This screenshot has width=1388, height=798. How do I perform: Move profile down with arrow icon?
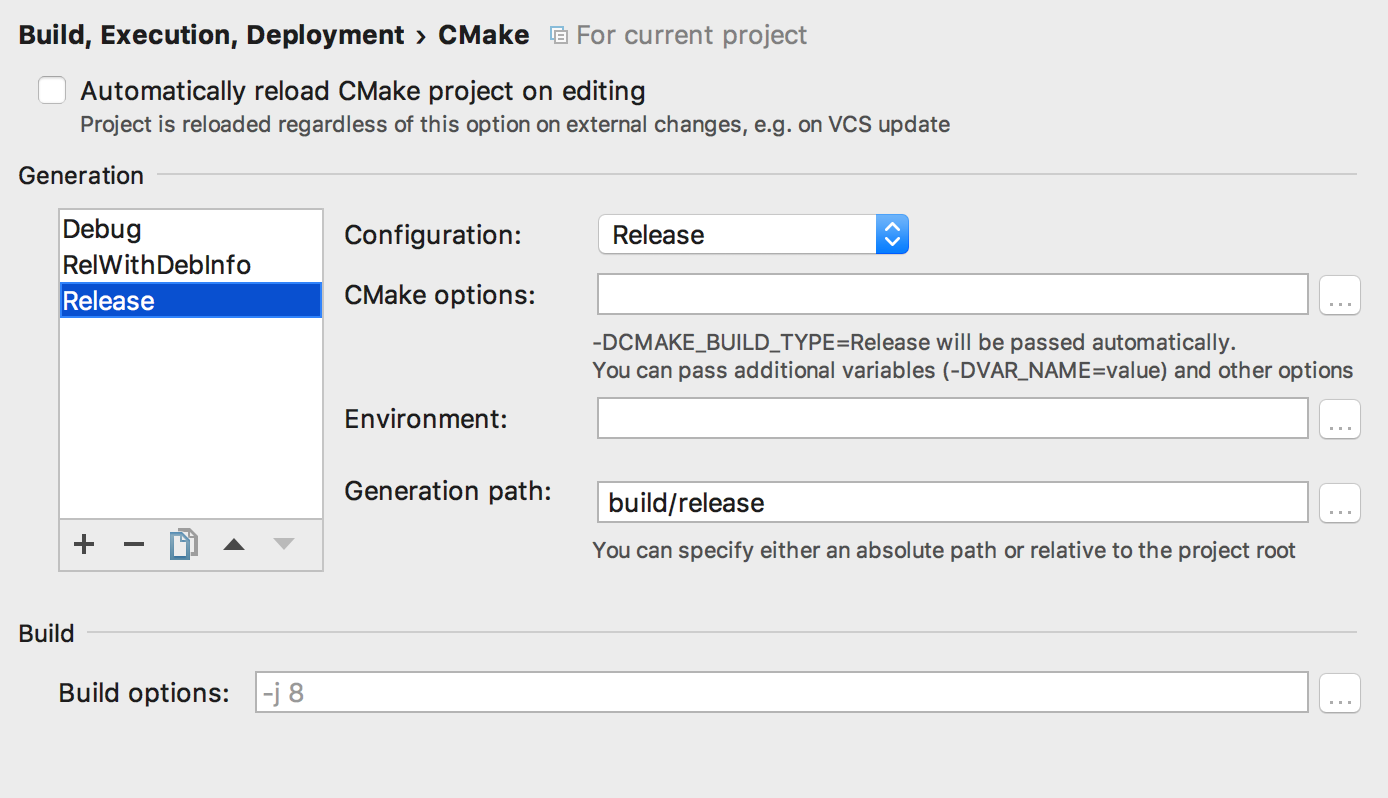tap(284, 544)
